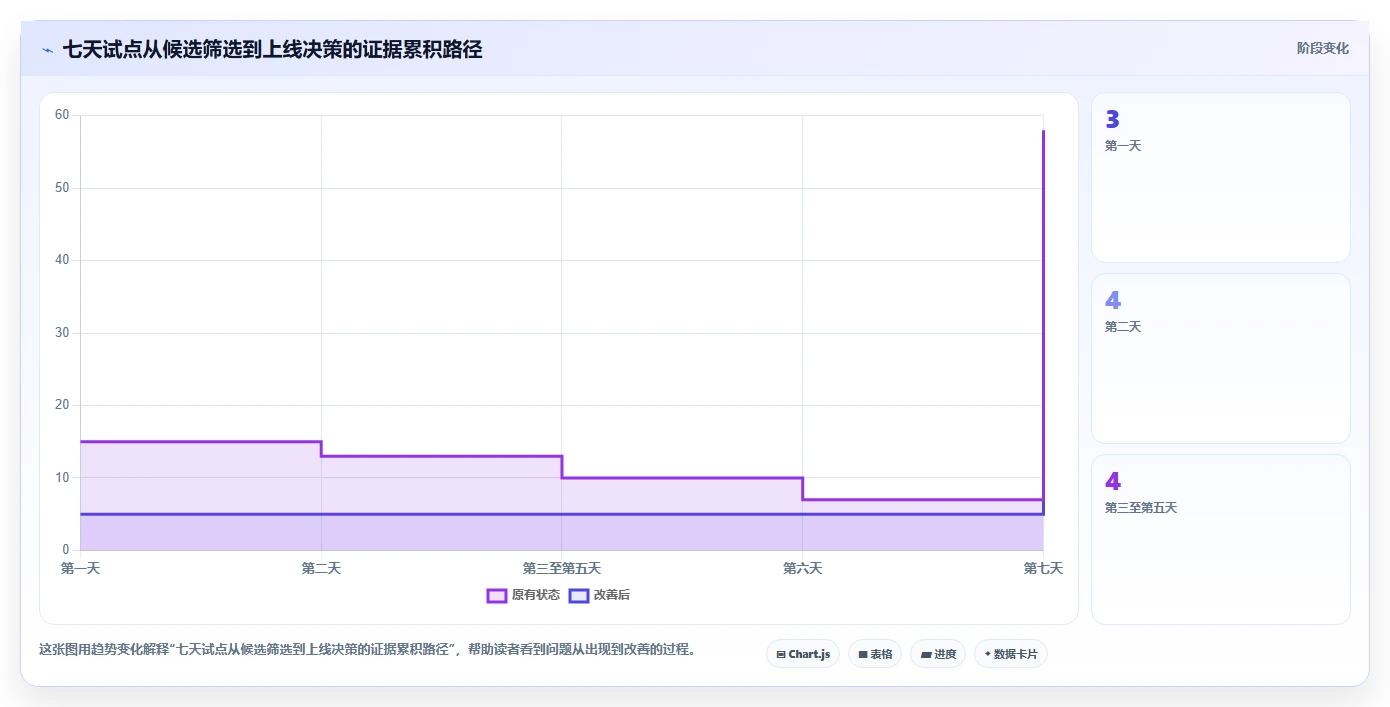Toggle the 原有状态 legend item

pos(523,595)
